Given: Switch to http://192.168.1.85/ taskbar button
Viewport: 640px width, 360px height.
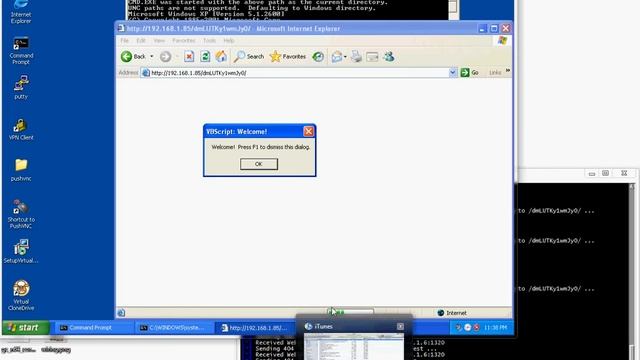Looking at the screenshot, I should click(x=256, y=327).
